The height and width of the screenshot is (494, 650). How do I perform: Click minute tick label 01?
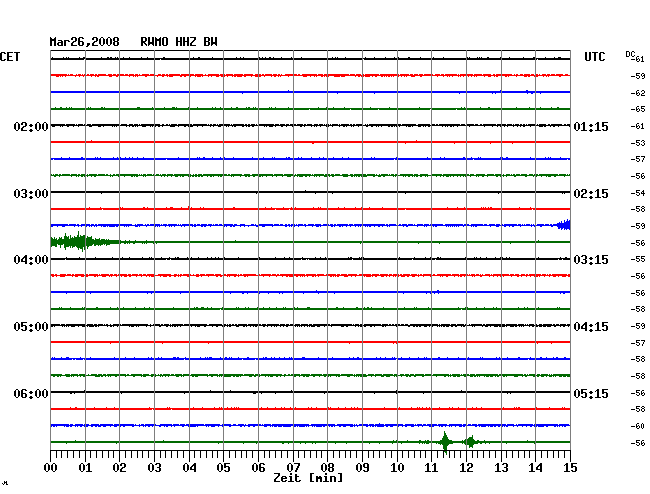click(x=85, y=467)
